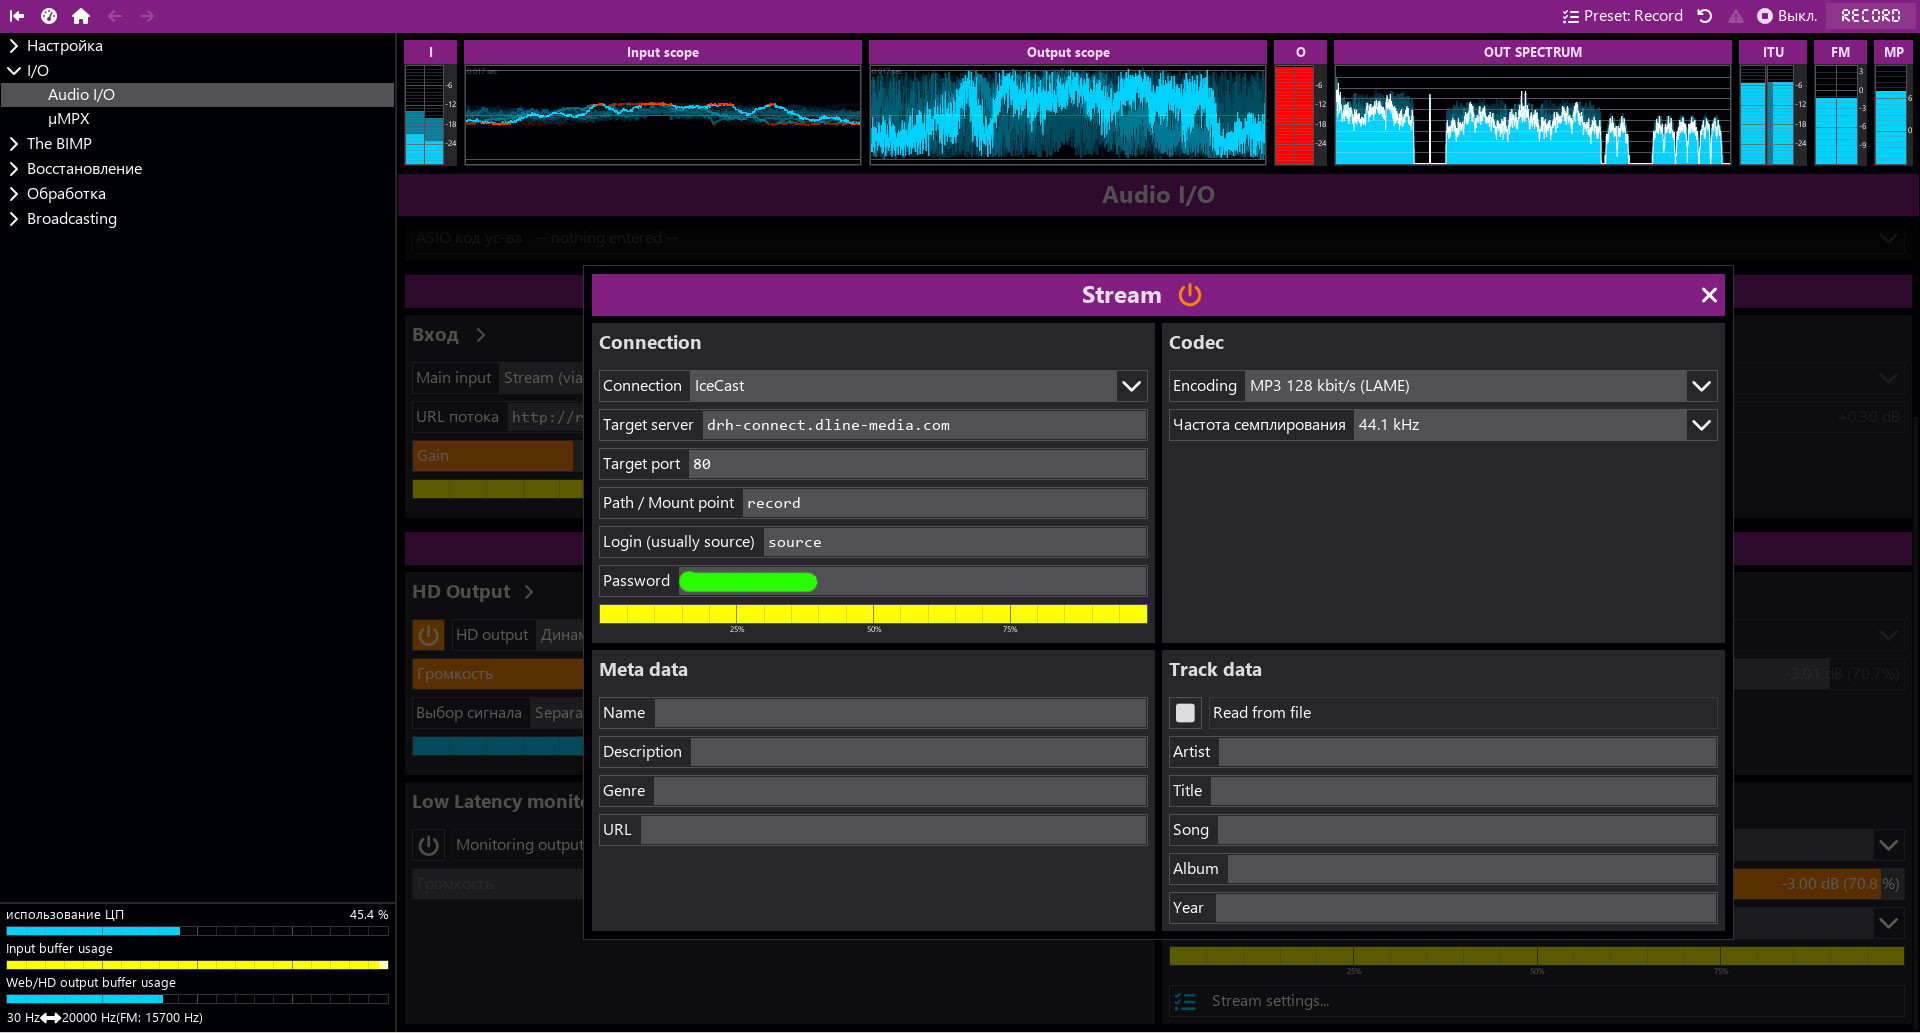
Task: Toggle the Выкл. bypass switch
Action: click(1787, 16)
